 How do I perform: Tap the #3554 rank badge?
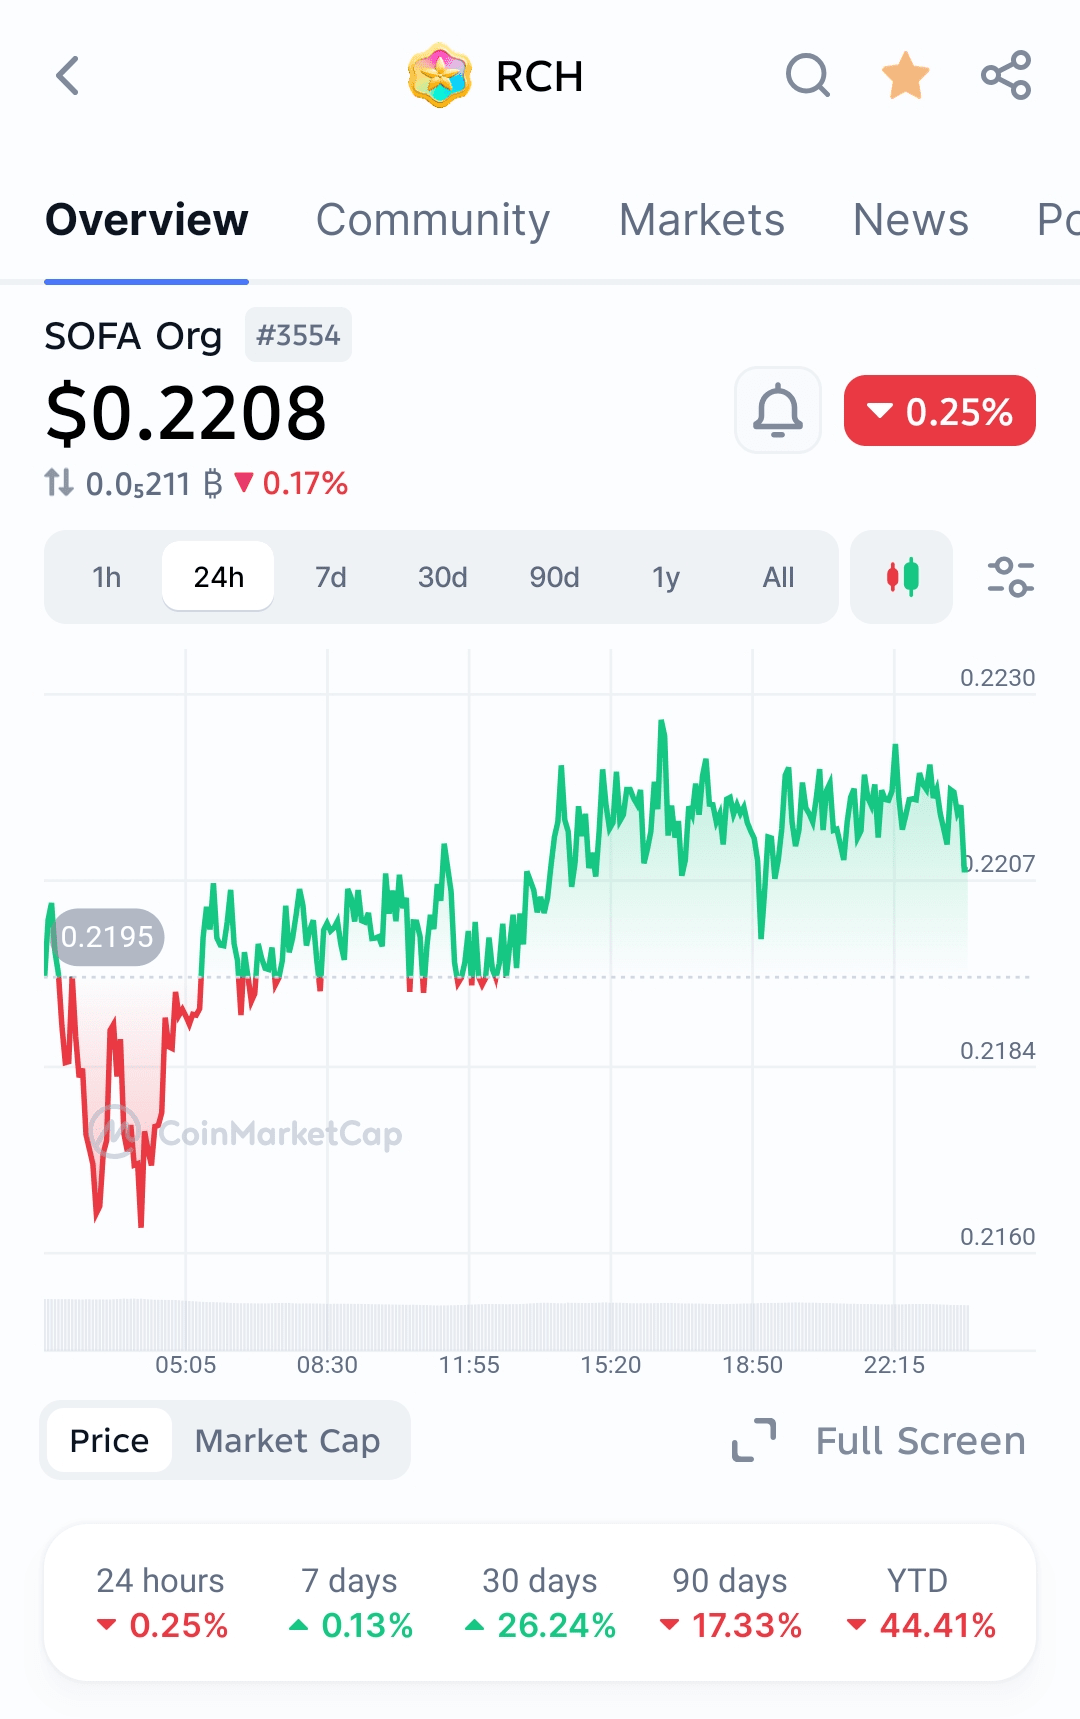[x=298, y=335]
